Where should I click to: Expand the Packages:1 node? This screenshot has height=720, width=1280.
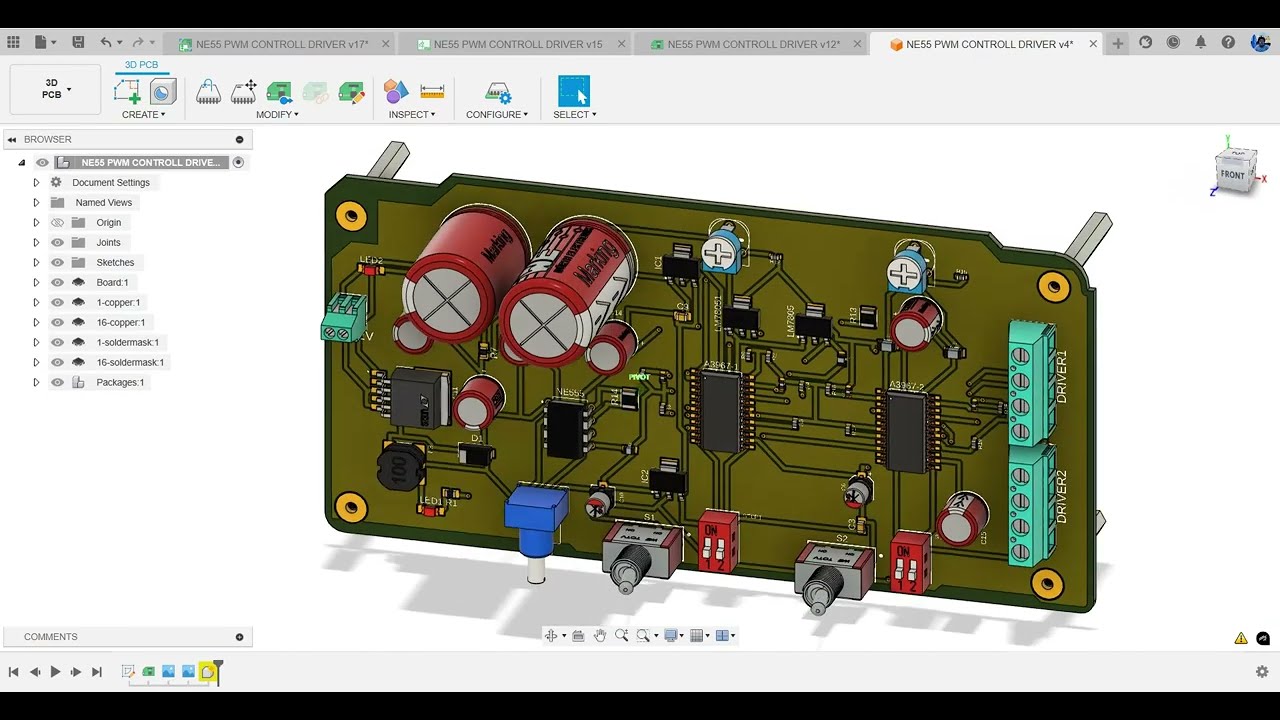pos(36,382)
